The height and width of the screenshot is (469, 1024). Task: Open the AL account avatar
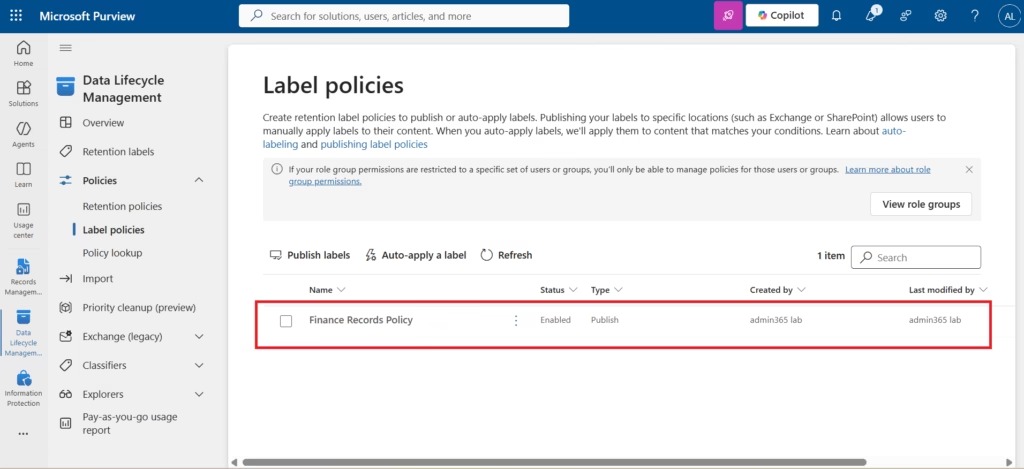point(1008,16)
